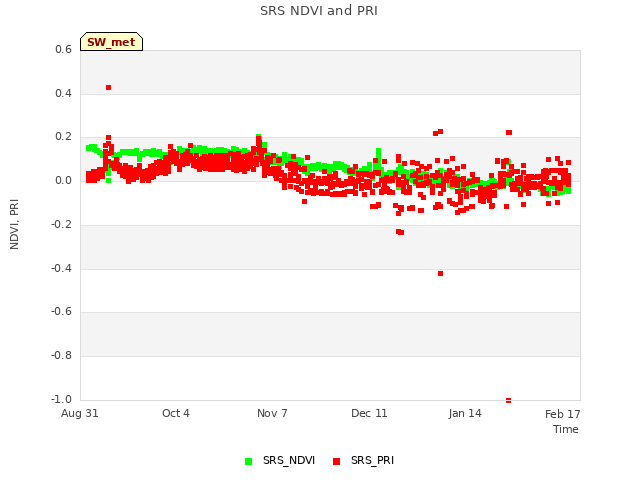The width and height of the screenshot is (640, 480).
Task: Select the SRS_PRI legend label
Action: point(372,460)
